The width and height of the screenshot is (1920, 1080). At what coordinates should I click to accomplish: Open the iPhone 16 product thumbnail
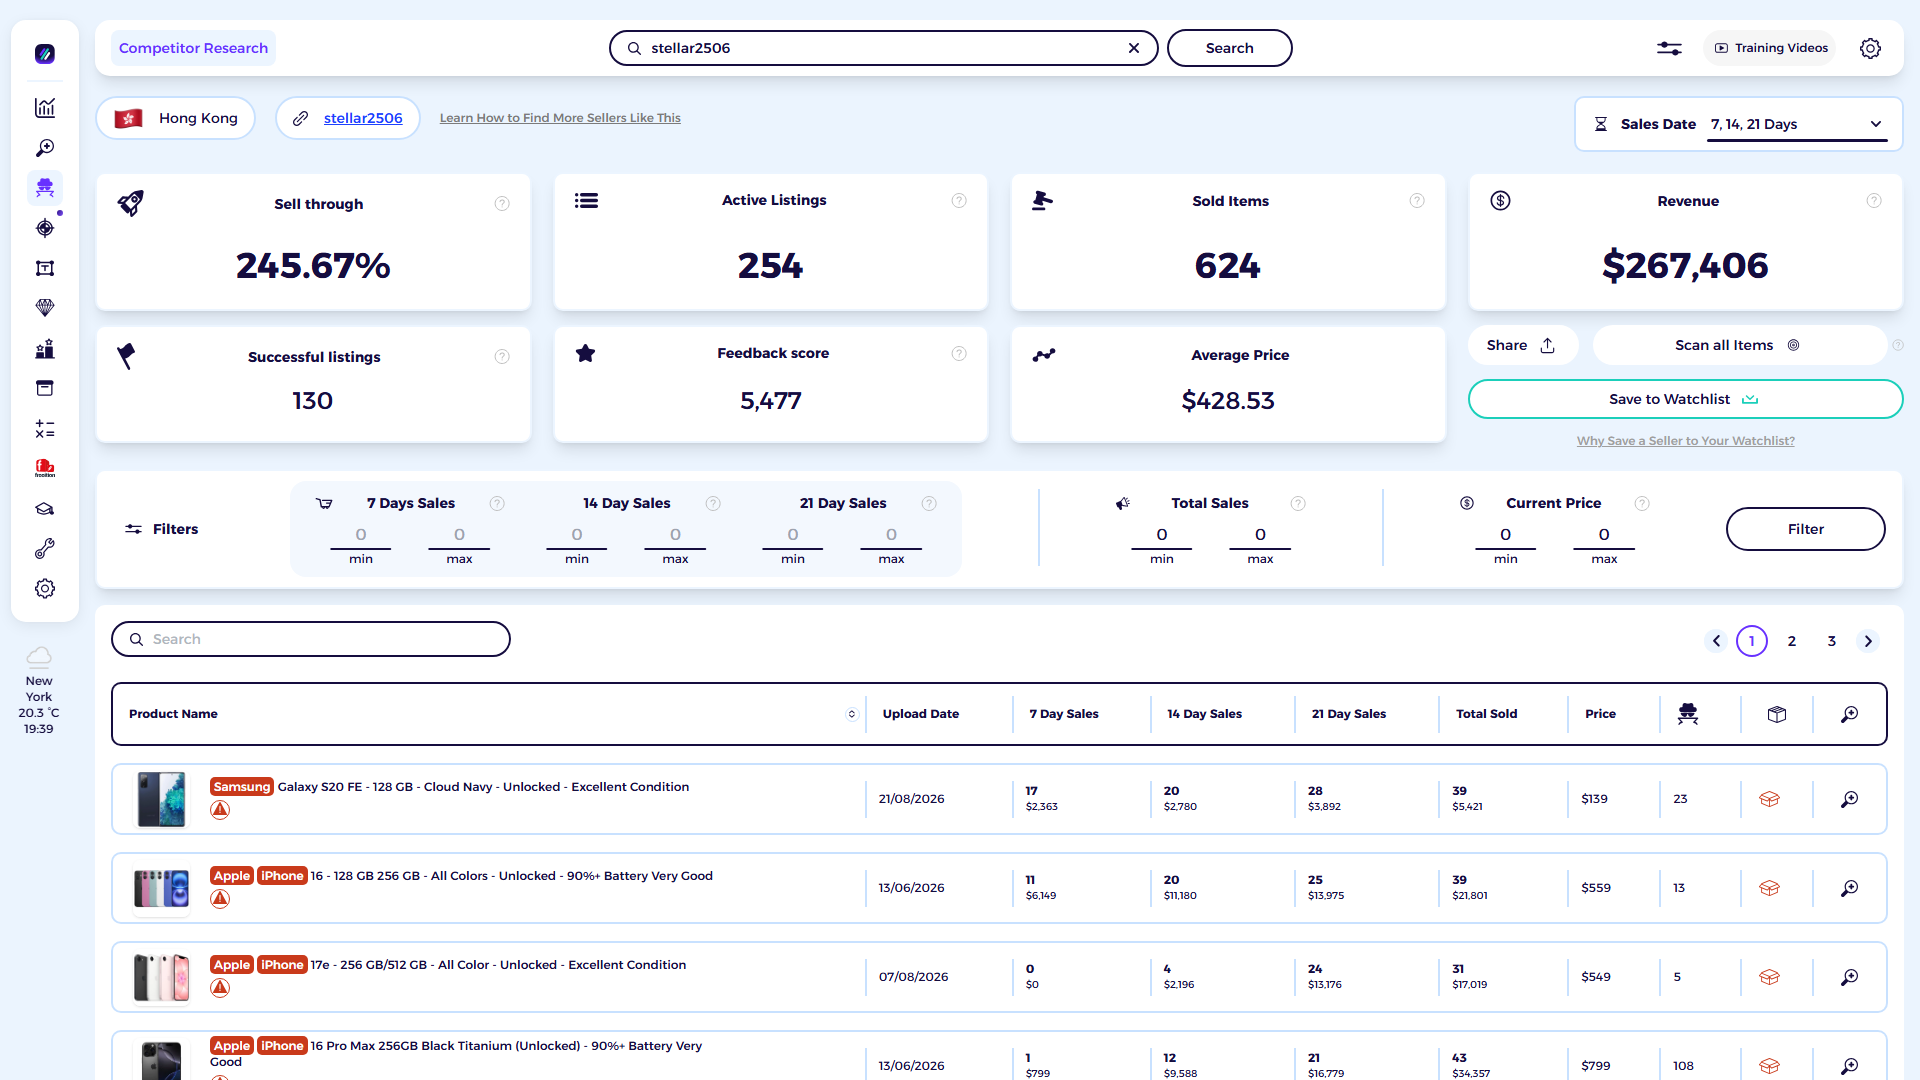[161, 888]
